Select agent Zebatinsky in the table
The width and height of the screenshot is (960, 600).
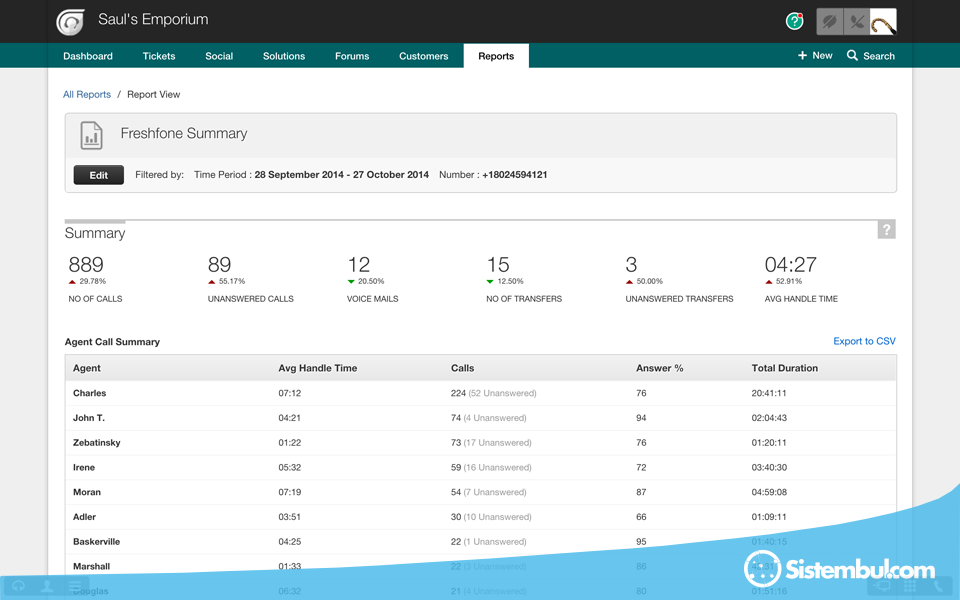tap(97, 443)
